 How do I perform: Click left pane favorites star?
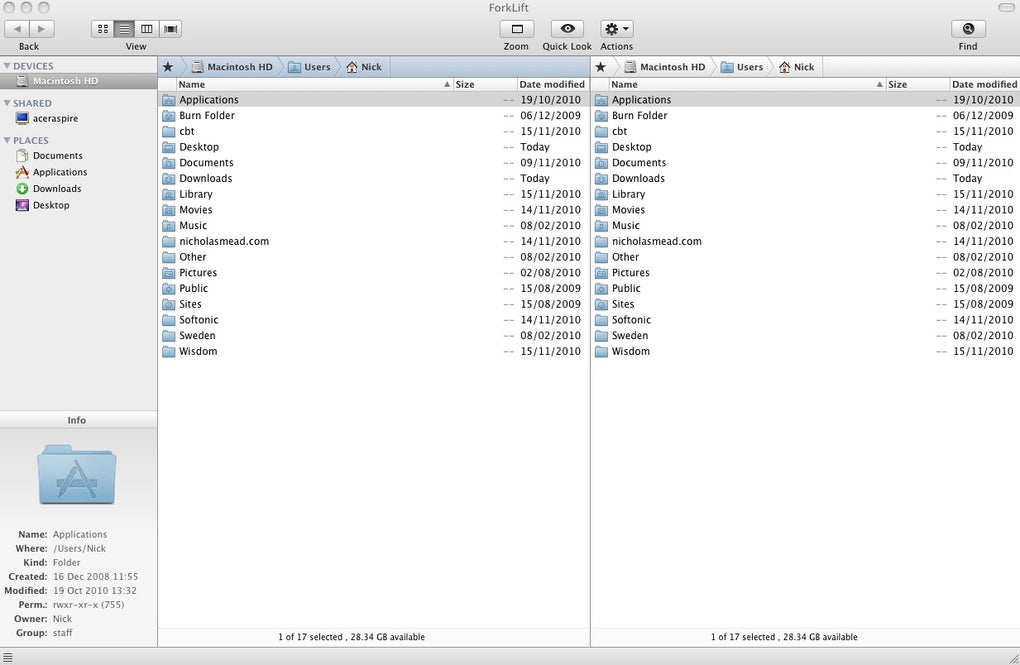pyautogui.click(x=168, y=67)
